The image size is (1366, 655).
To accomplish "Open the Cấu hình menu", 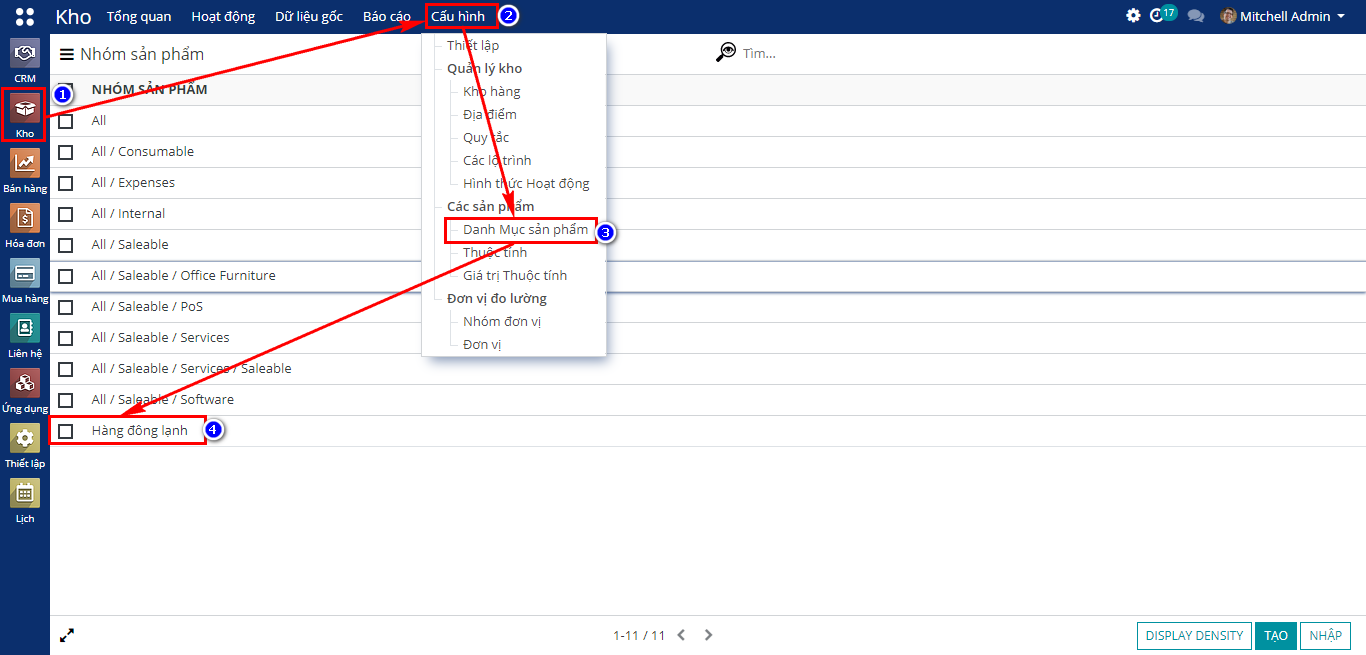I will click(x=458, y=16).
